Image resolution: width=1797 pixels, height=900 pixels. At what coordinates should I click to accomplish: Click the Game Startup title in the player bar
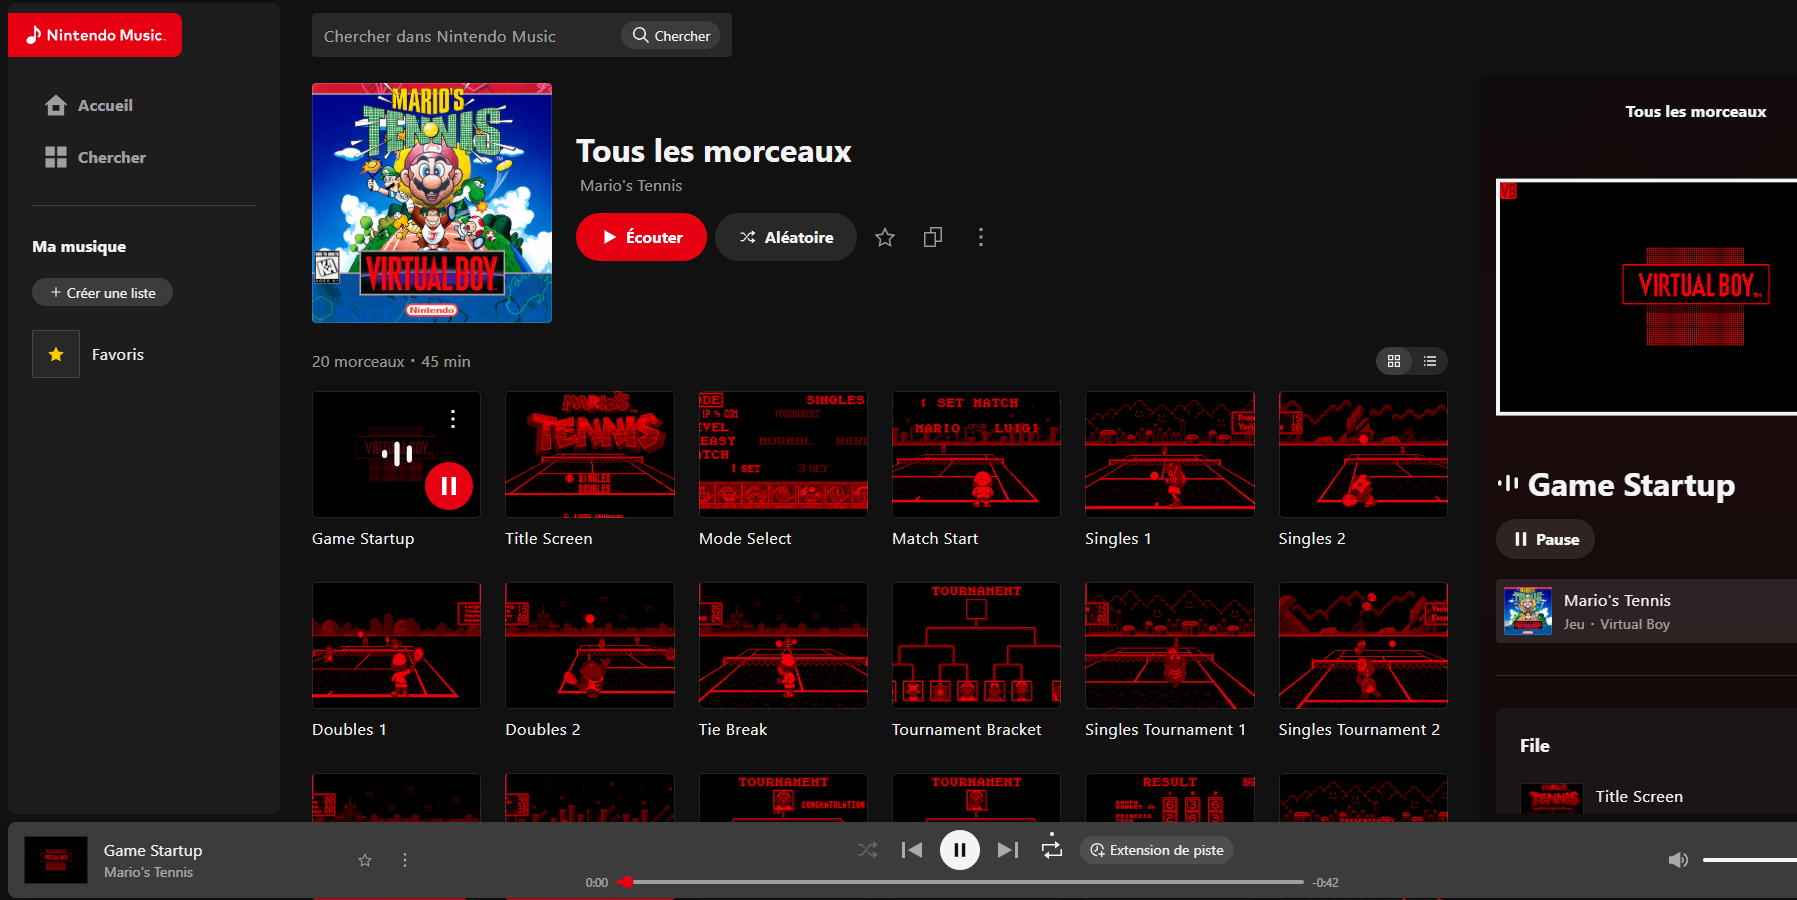pos(153,850)
